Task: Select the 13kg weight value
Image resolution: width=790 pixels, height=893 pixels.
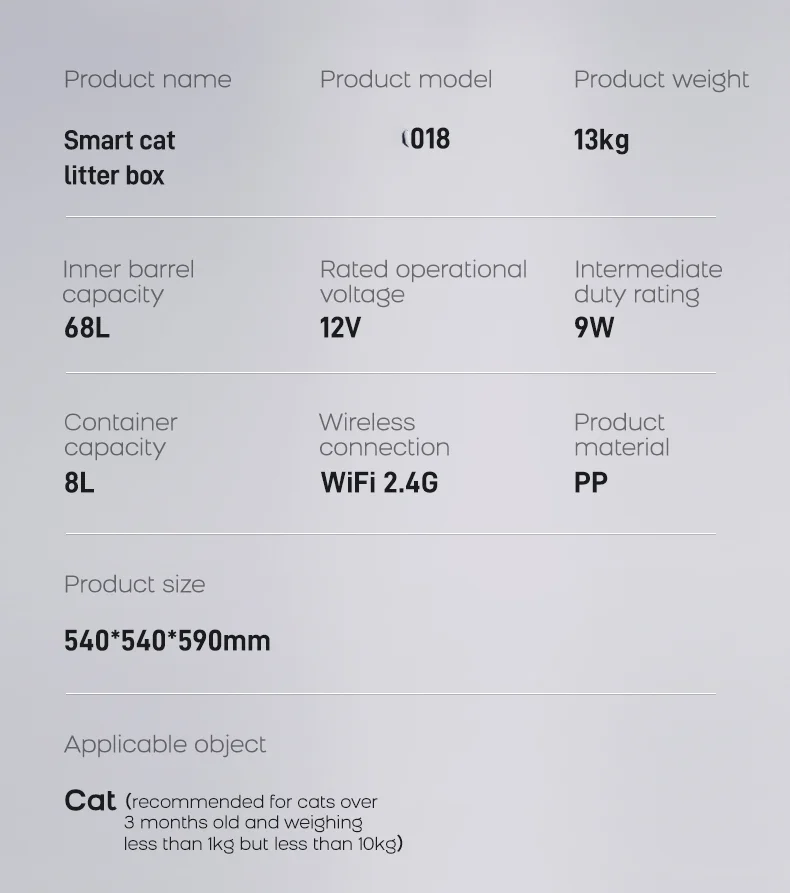Action: 601,139
